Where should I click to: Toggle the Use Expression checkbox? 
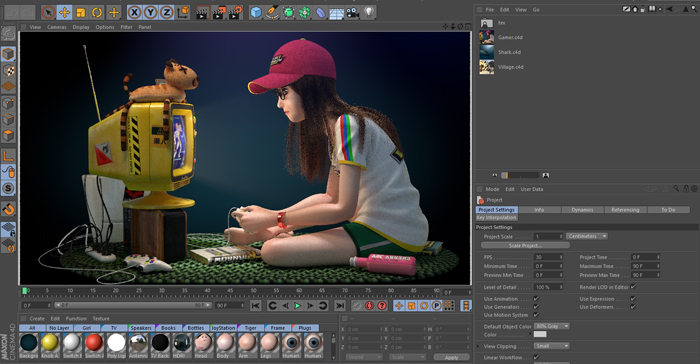(x=633, y=299)
